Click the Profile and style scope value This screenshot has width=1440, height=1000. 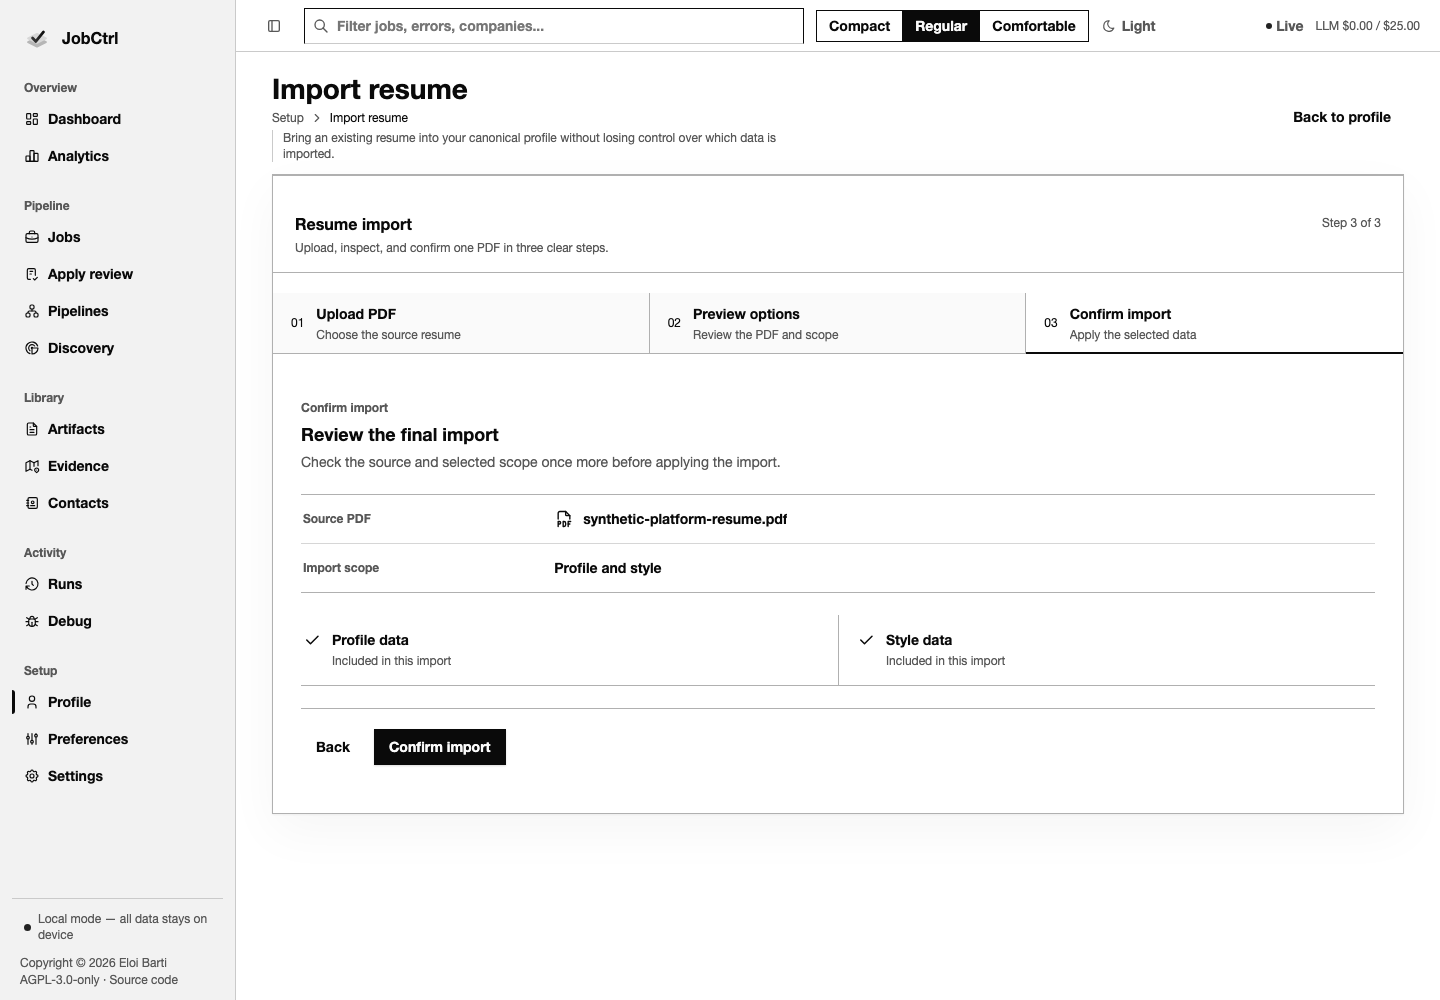[608, 568]
